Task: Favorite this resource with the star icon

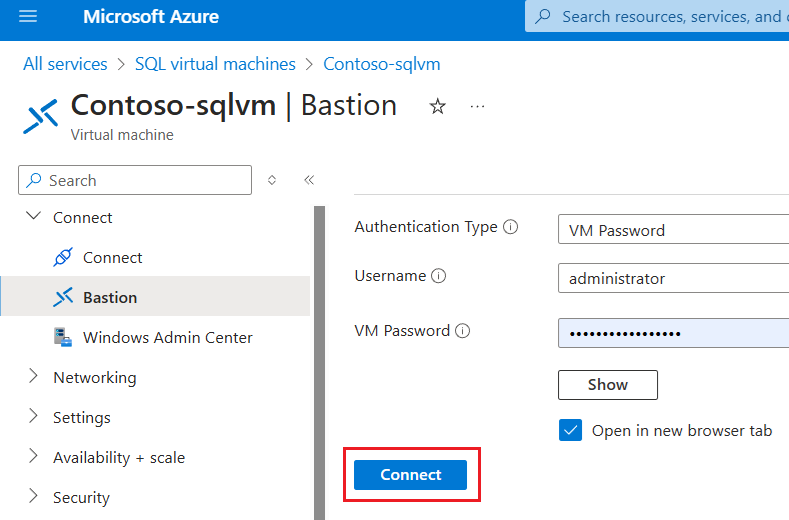Action: coord(437,106)
